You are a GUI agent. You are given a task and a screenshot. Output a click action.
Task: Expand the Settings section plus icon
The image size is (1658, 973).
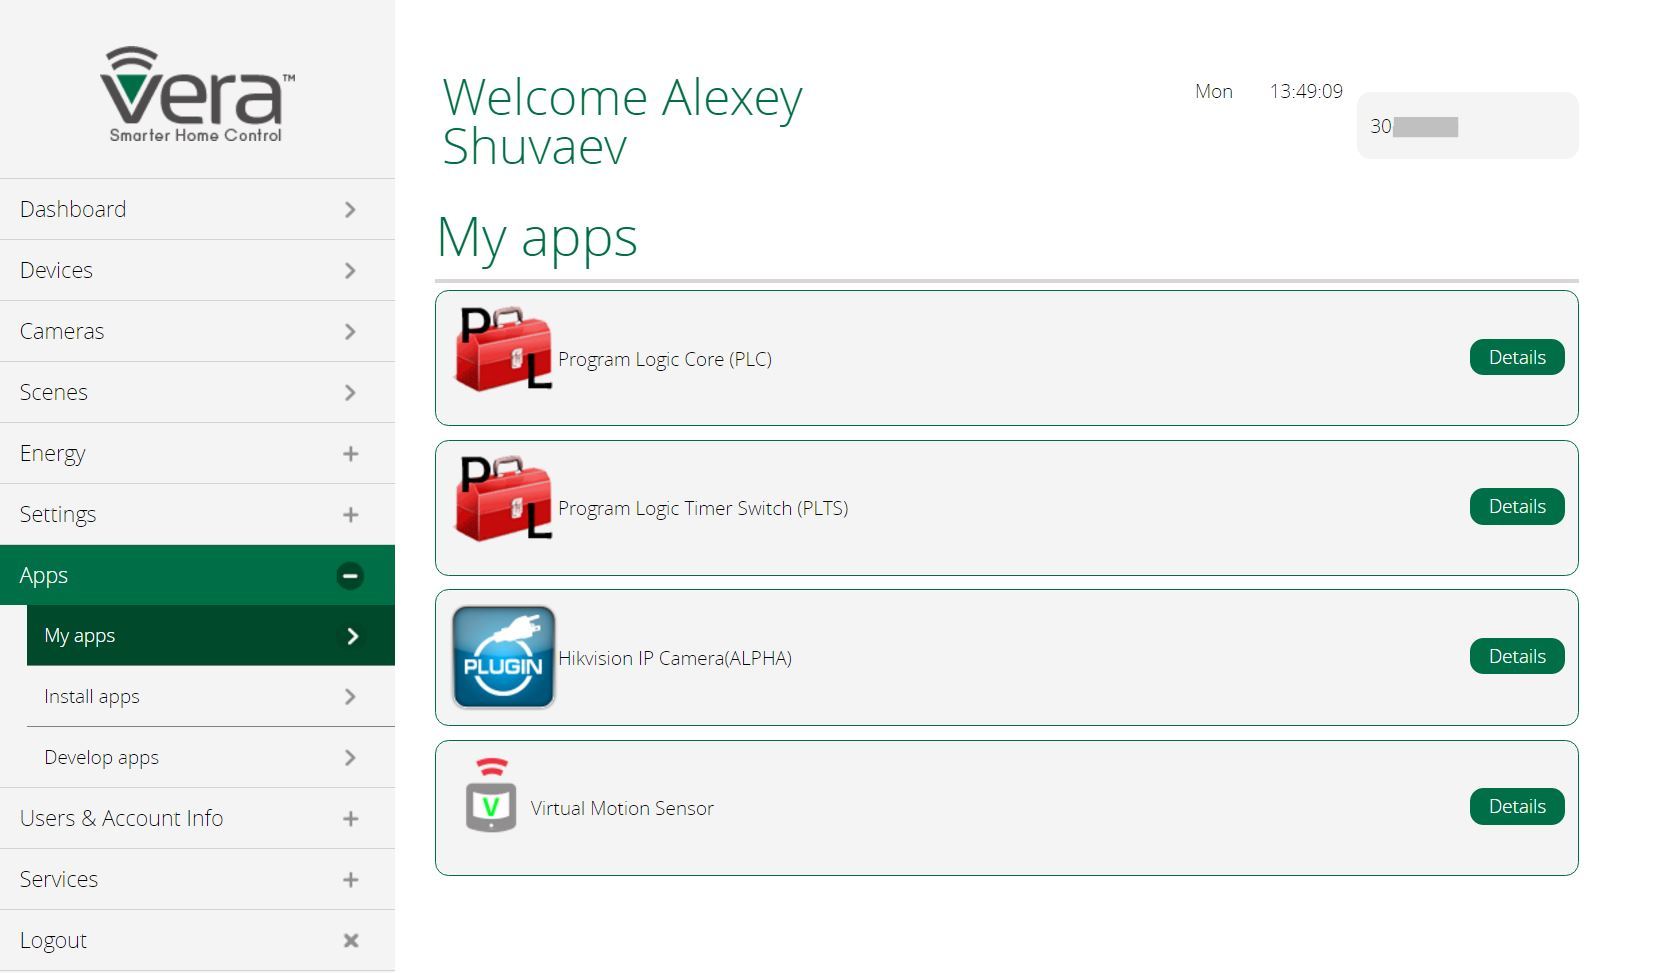point(350,515)
